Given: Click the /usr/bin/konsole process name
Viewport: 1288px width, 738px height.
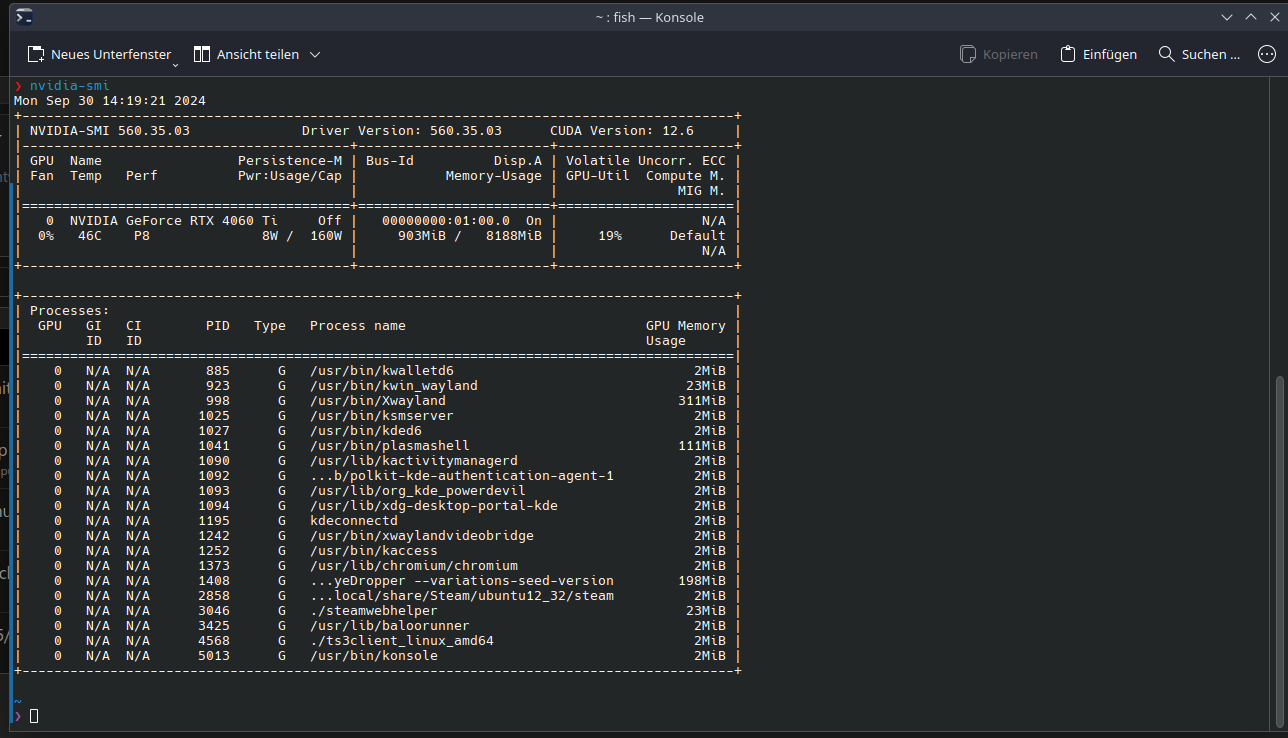Looking at the screenshot, I should 374,656.
